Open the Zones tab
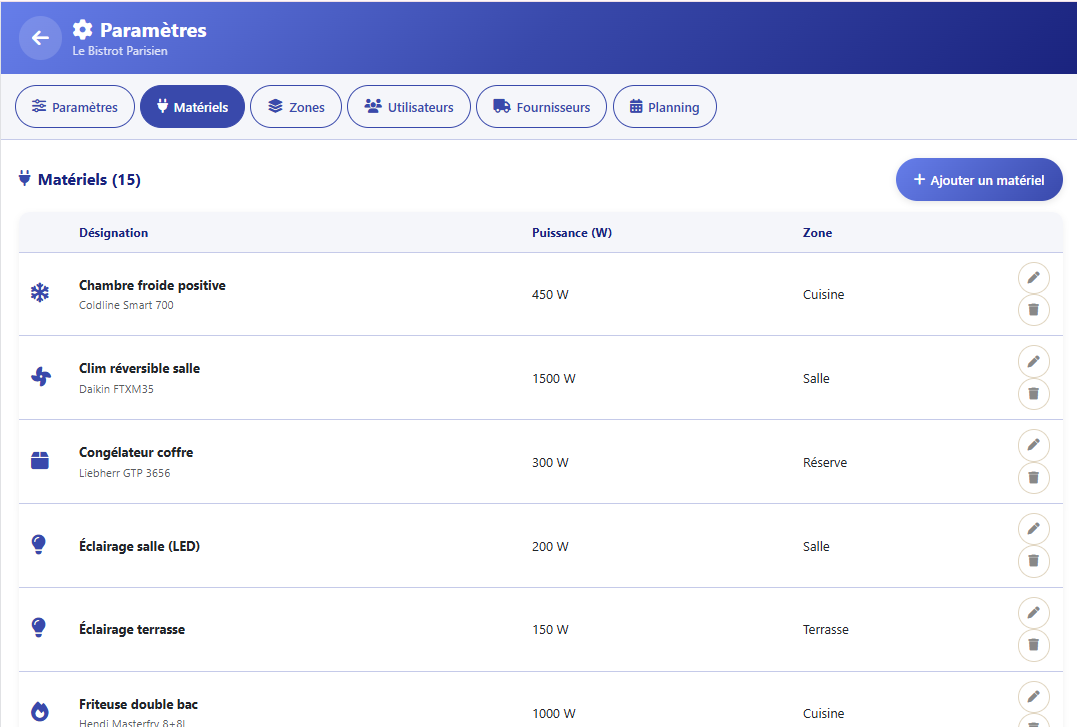 coord(296,107)
